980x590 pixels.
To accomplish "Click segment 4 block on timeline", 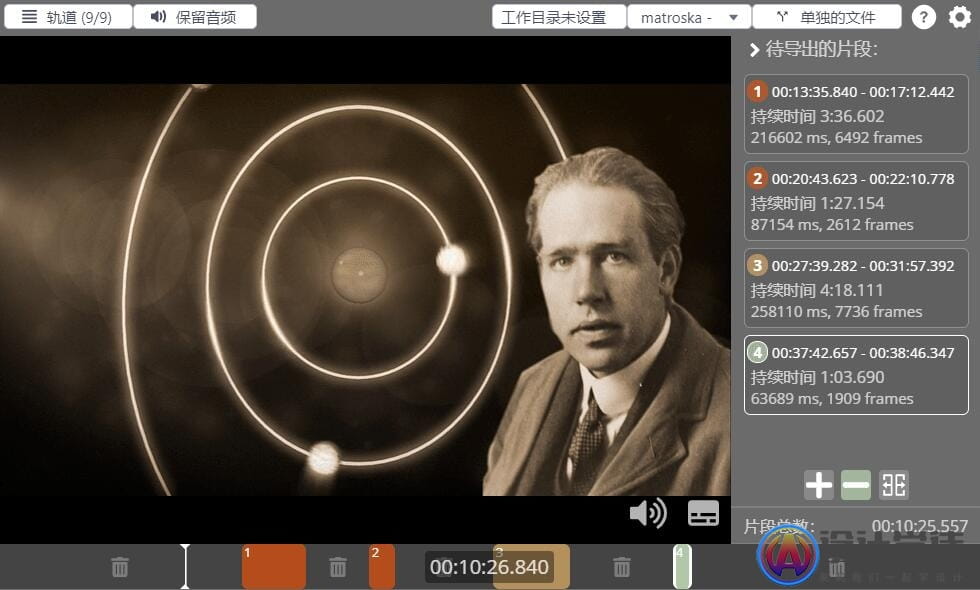I will [x=682, y=567].
